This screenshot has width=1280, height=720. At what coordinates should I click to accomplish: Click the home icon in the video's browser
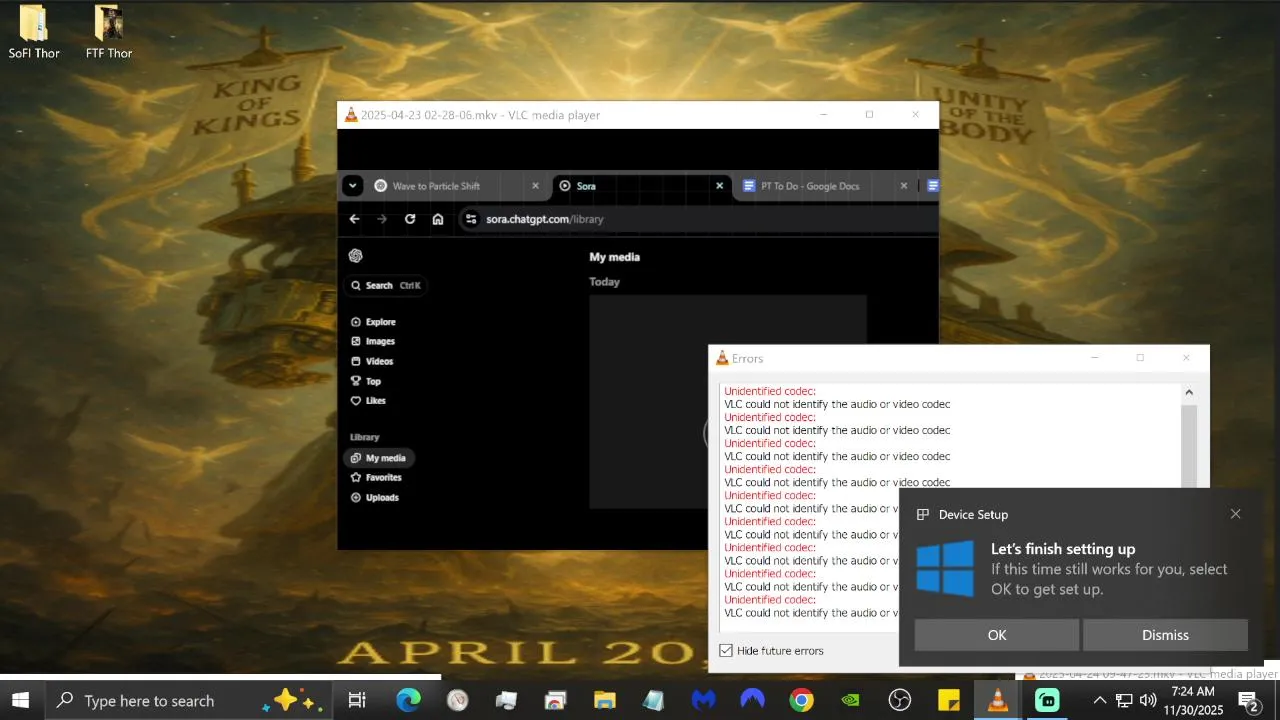coord(438,219)
